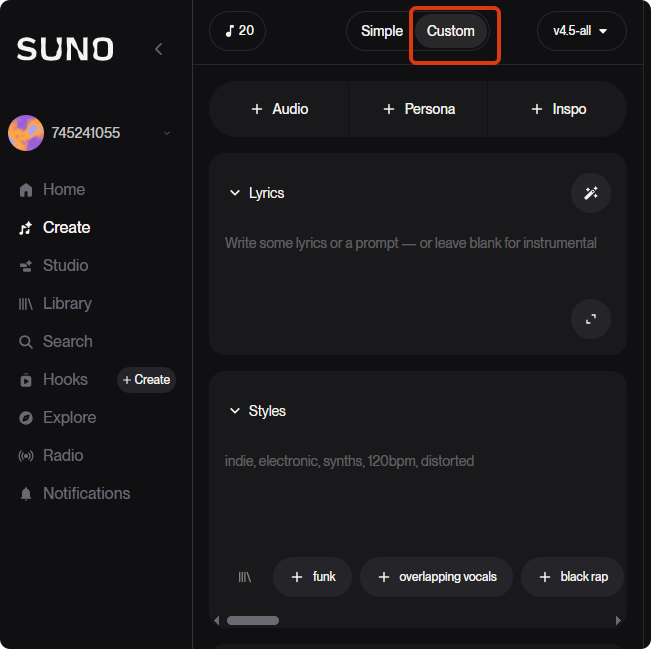Collapse the Lyrics section
The width and height of the screenshot is (651, 649).
(x=235, y=193)
